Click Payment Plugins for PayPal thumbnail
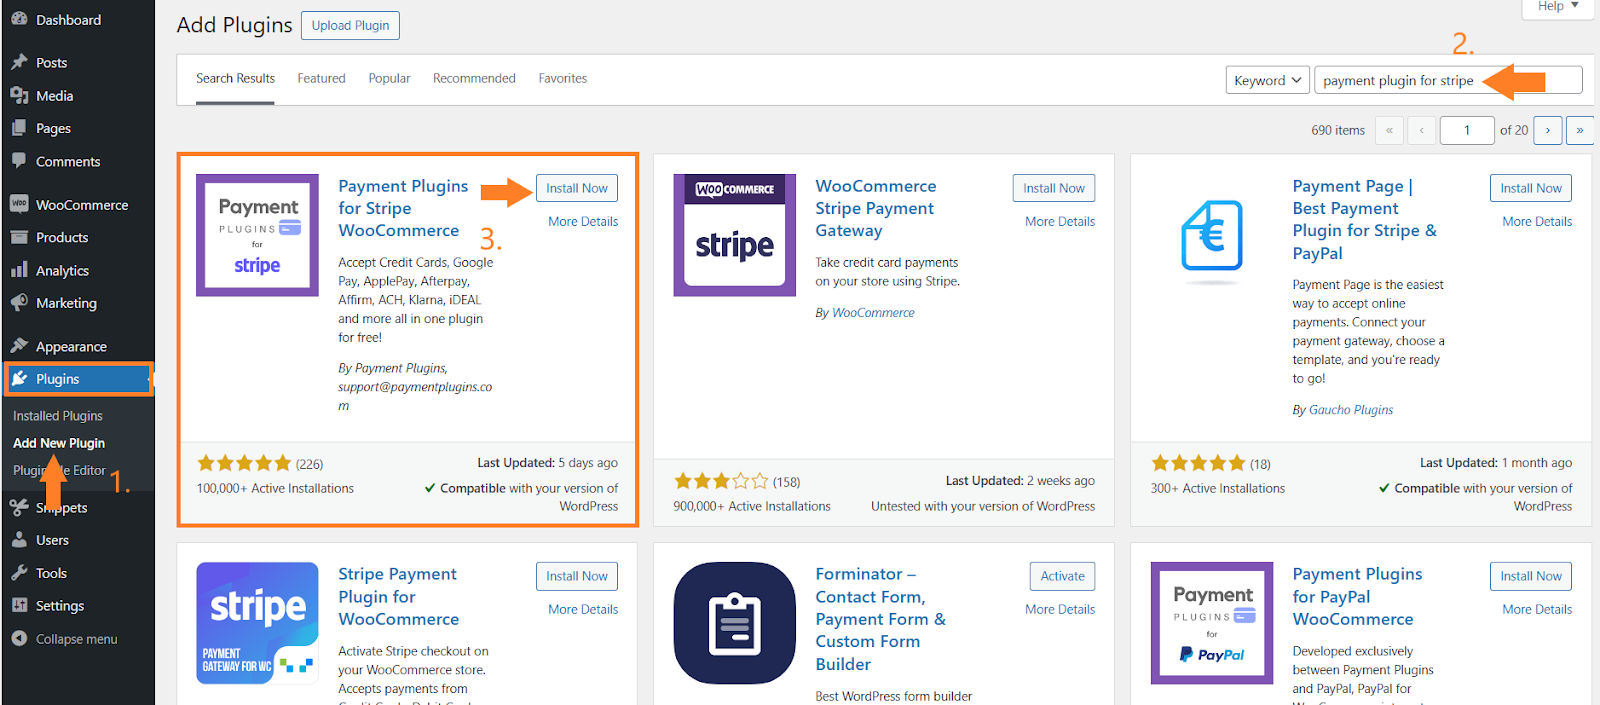Screen dimensions: 1600x705 click(1212, 623)
